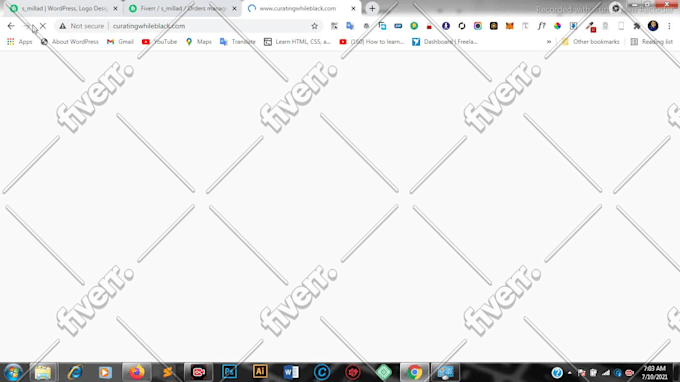Open Illustrator from the taskbar
This screenshot has width=680, height=382.
pos(260,372)
